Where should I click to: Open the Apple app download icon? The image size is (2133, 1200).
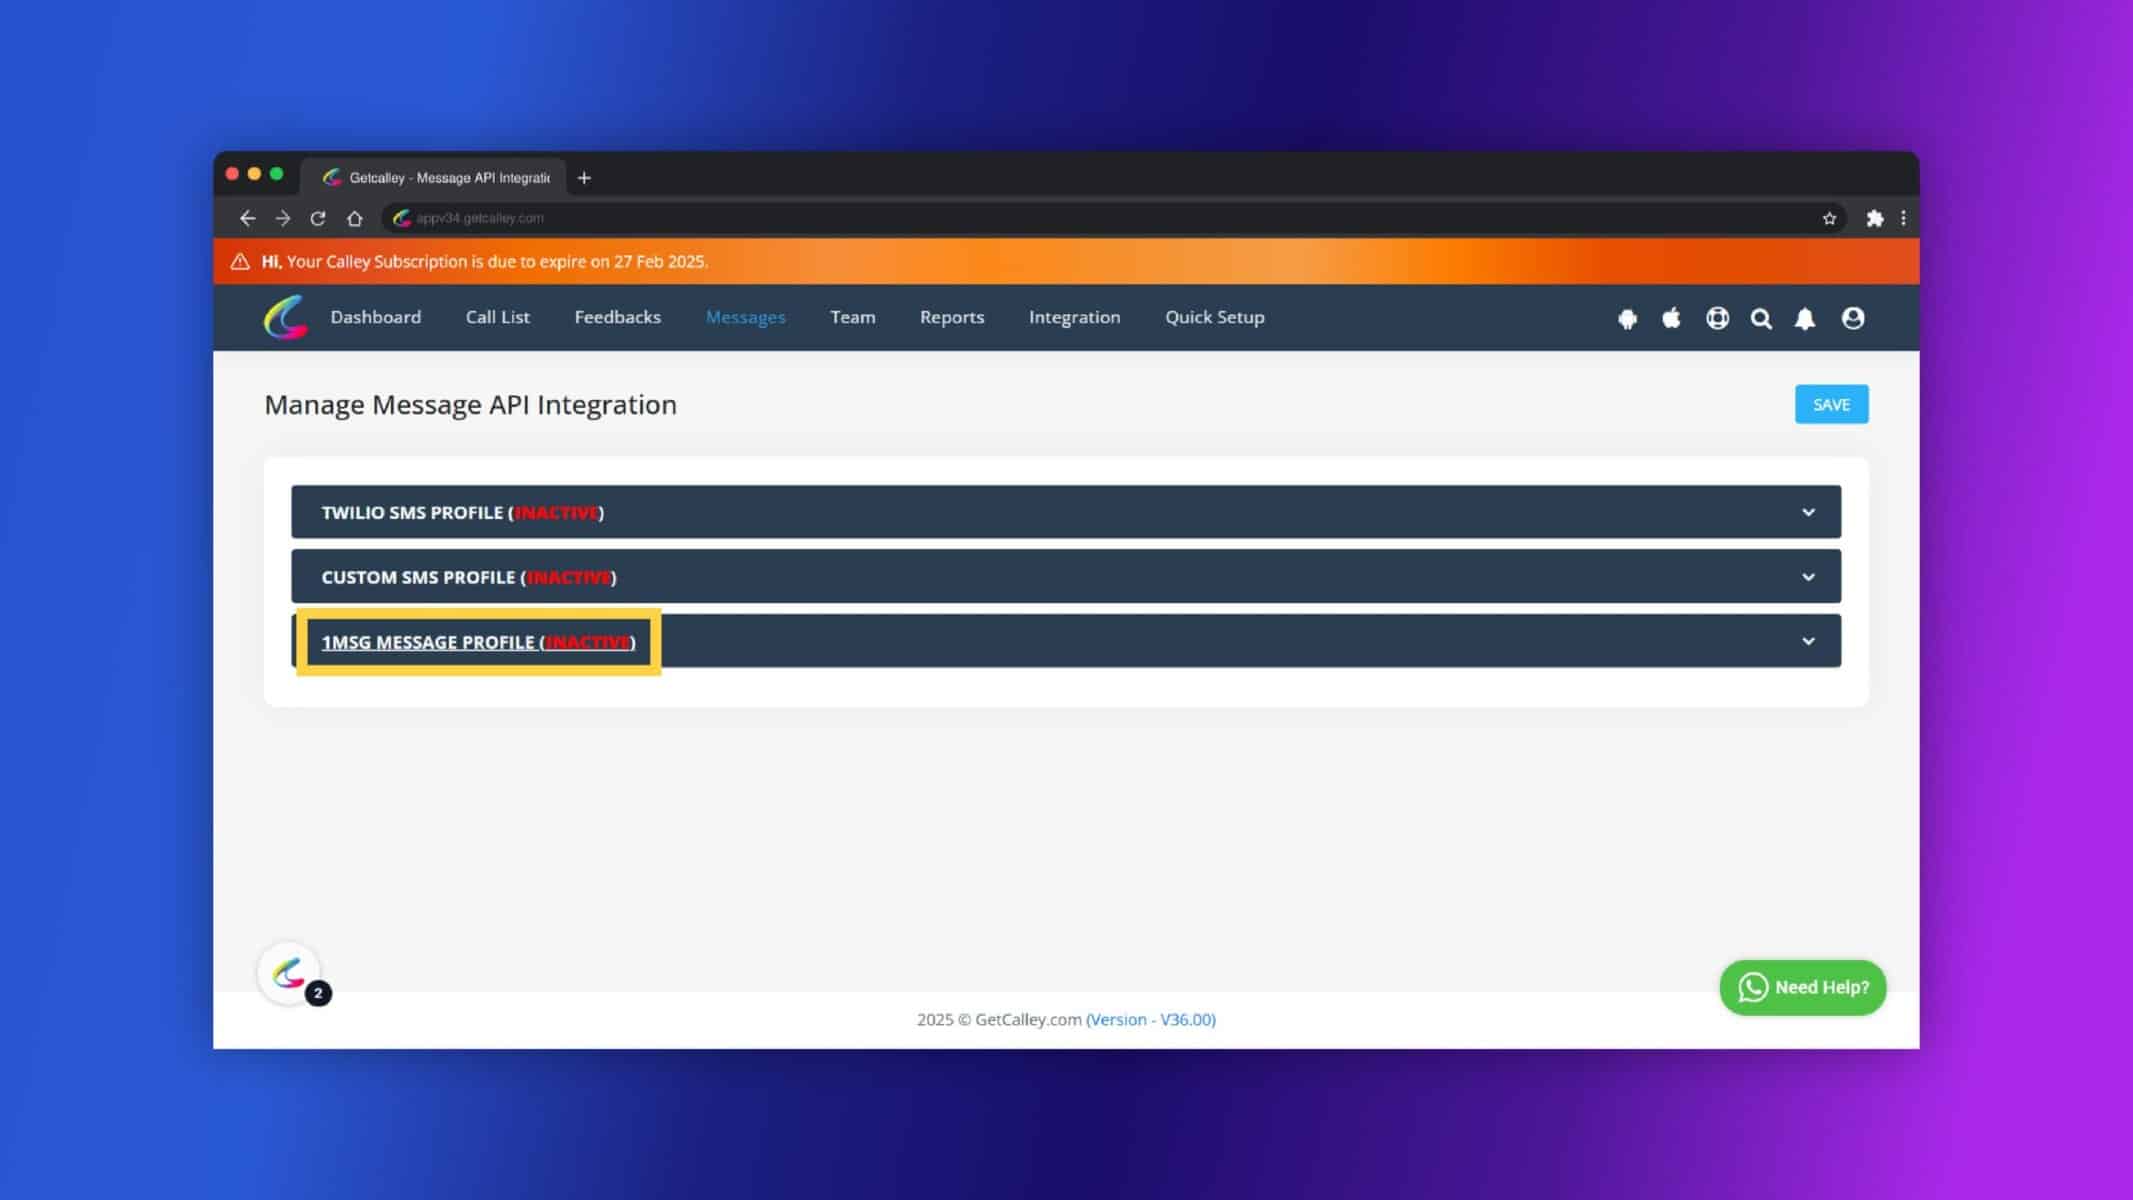[1671, 318]
